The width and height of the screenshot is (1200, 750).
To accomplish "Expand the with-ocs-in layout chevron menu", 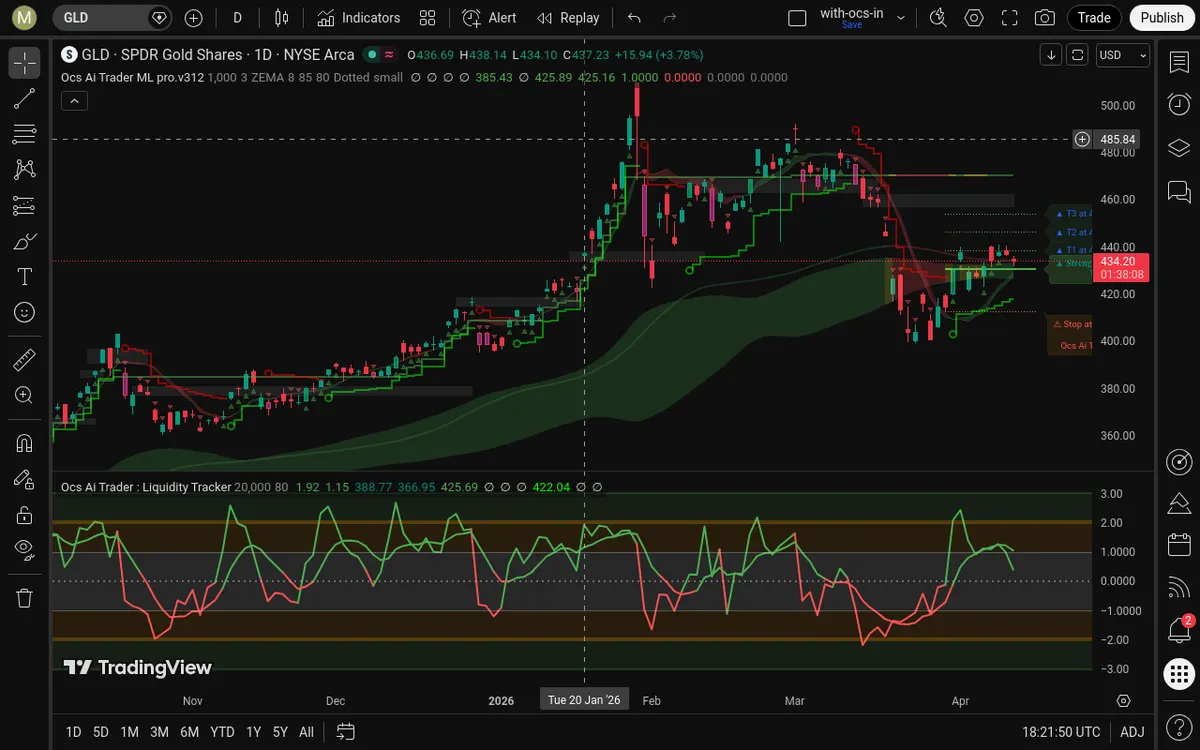I will (901, 18).
